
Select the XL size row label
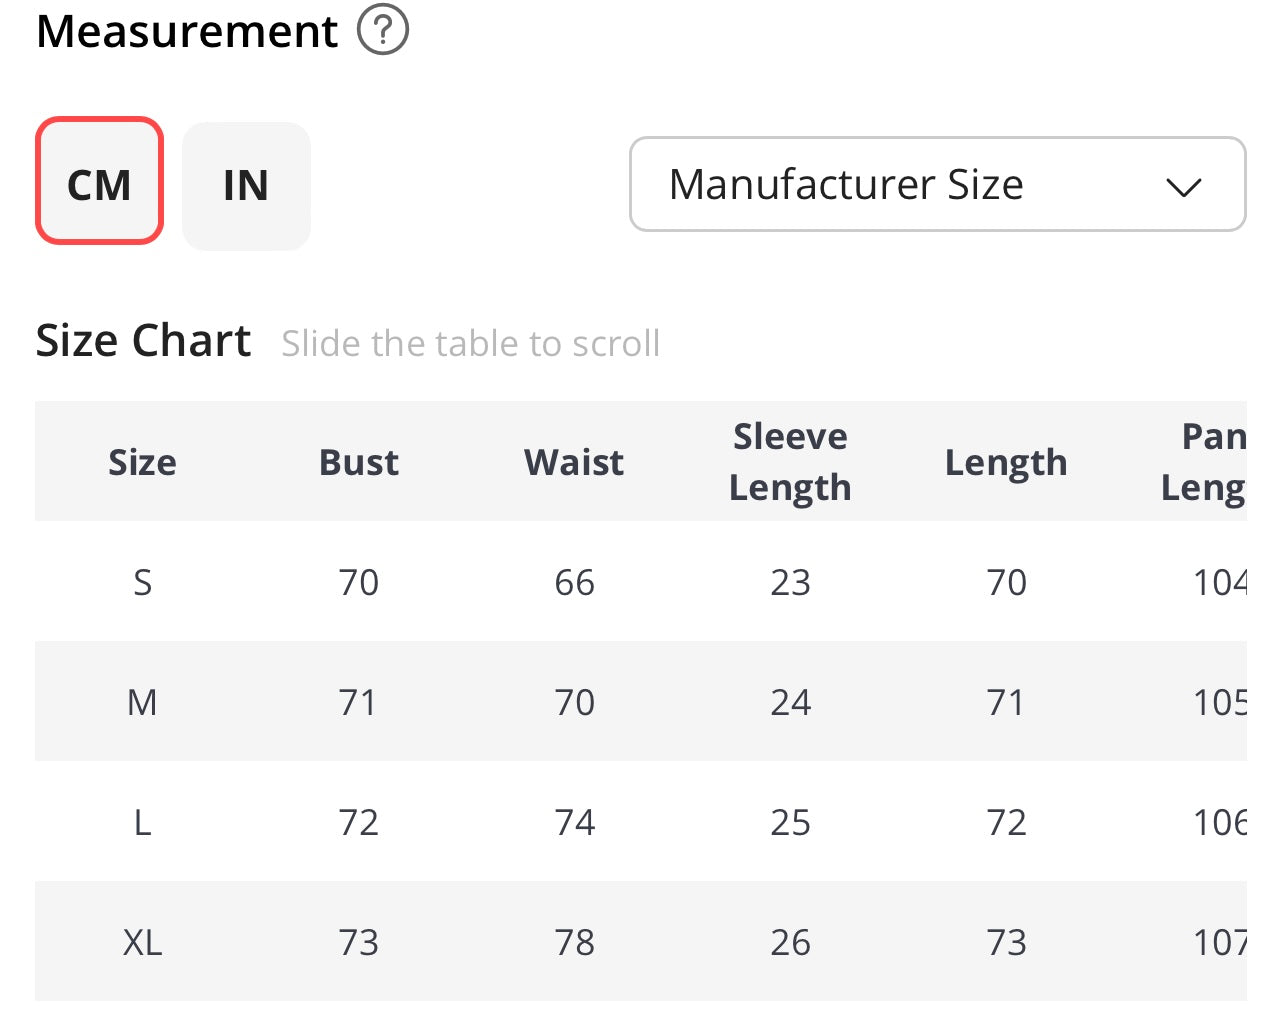pos(142,942)
